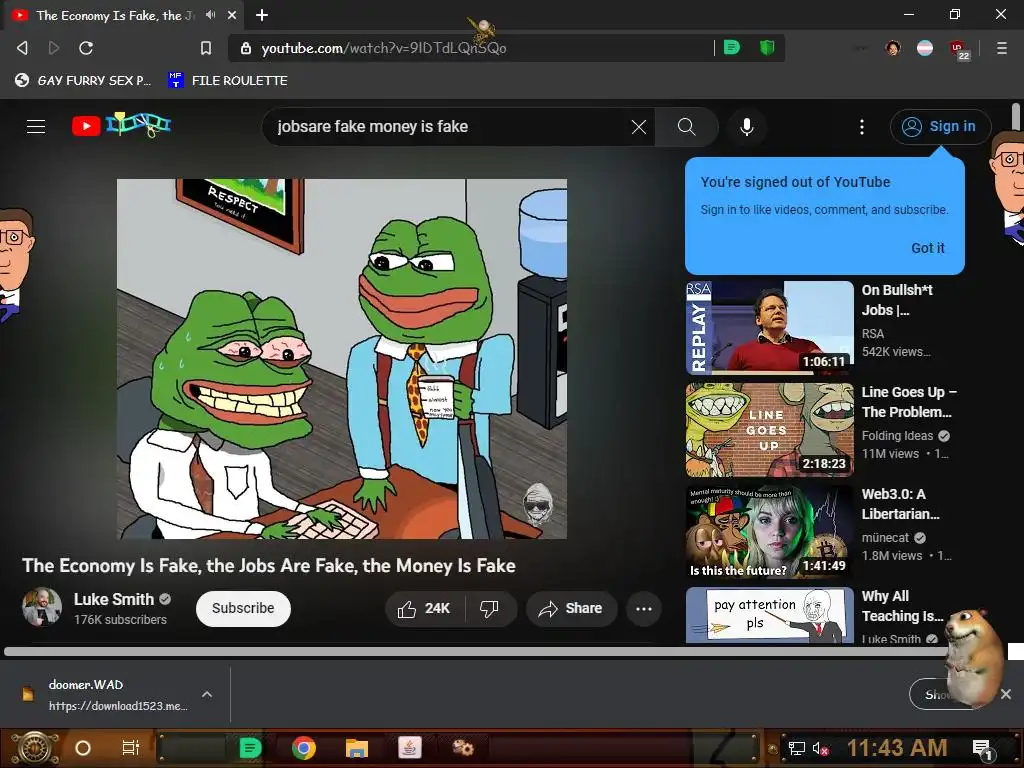Screen dimensions: 1024x768
Task: Open the Luke Smith channel name link
Action: (114, 599)
